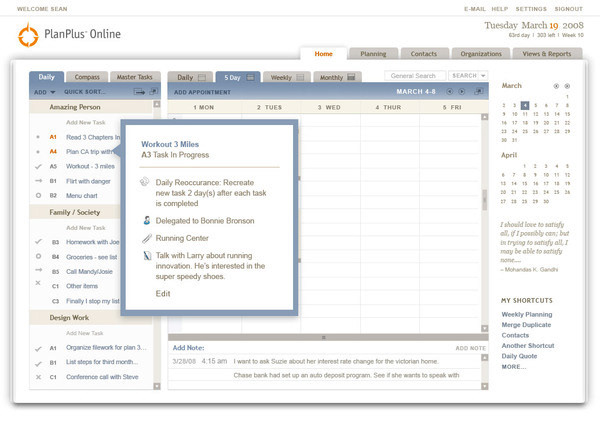Viewport: 600px width, 422px height.
Task: Show next month in mini calendar
Action: (567, 86)
